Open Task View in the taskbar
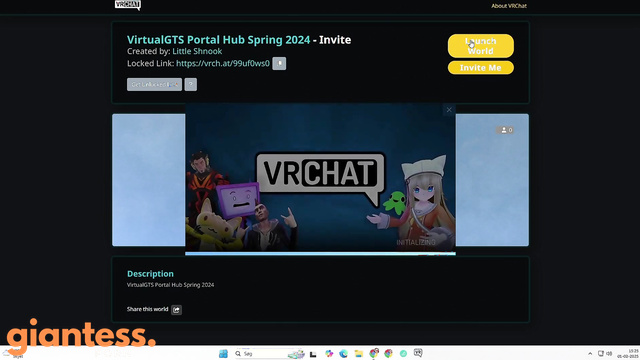Image resolution: width=640 pixels, height=360 pixels. point(313,354)
